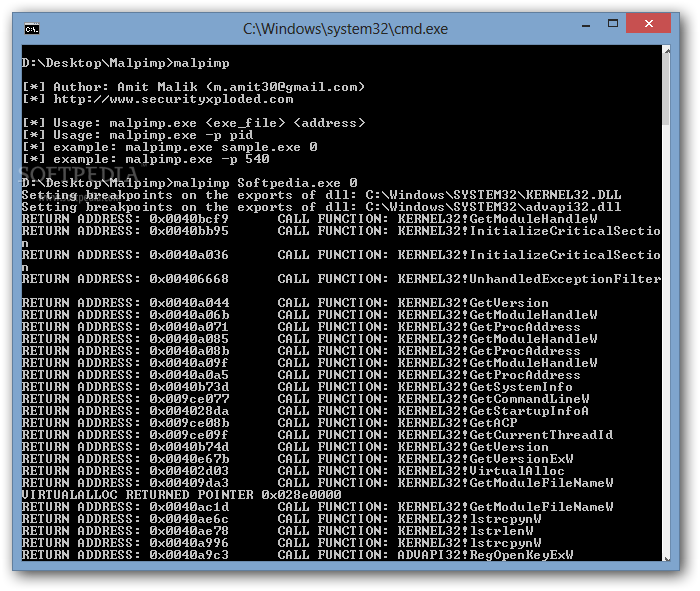Click KERNEL32!GetSystemInfo text
The width and height of the screenshot is (700, 591).
point(485,387)
